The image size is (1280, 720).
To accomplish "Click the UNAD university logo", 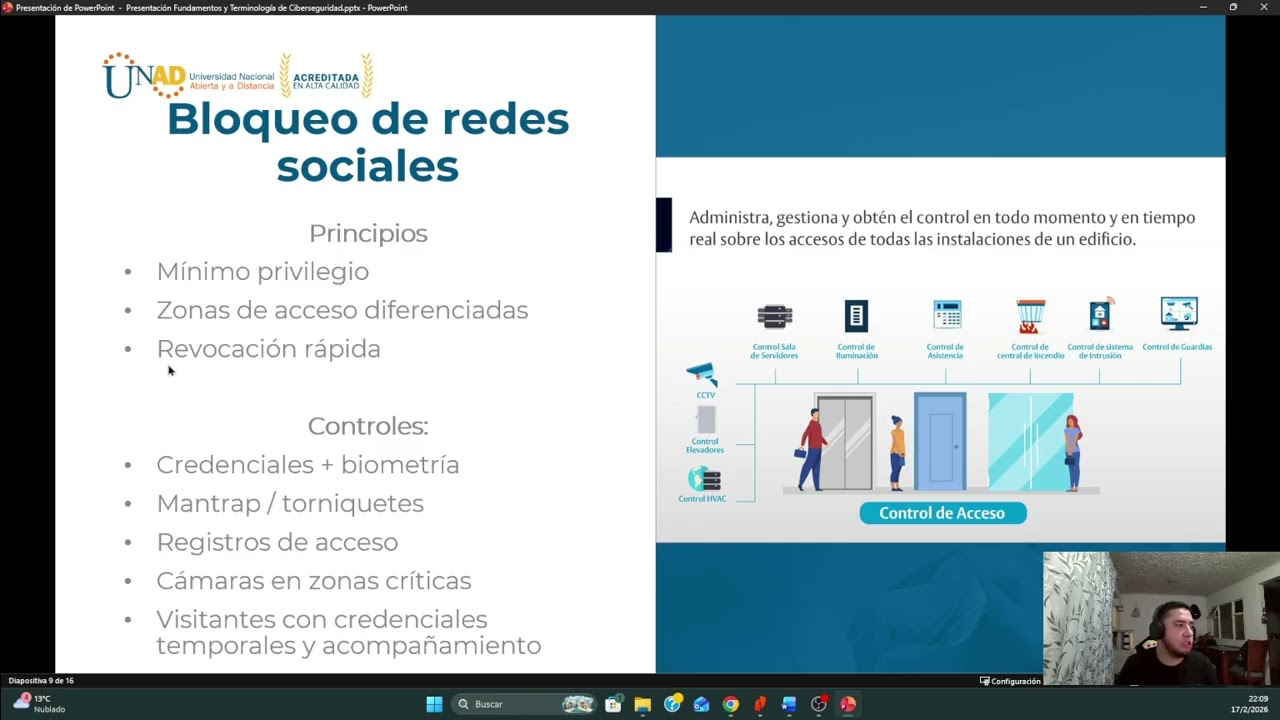I will click(x=188, y=76).
